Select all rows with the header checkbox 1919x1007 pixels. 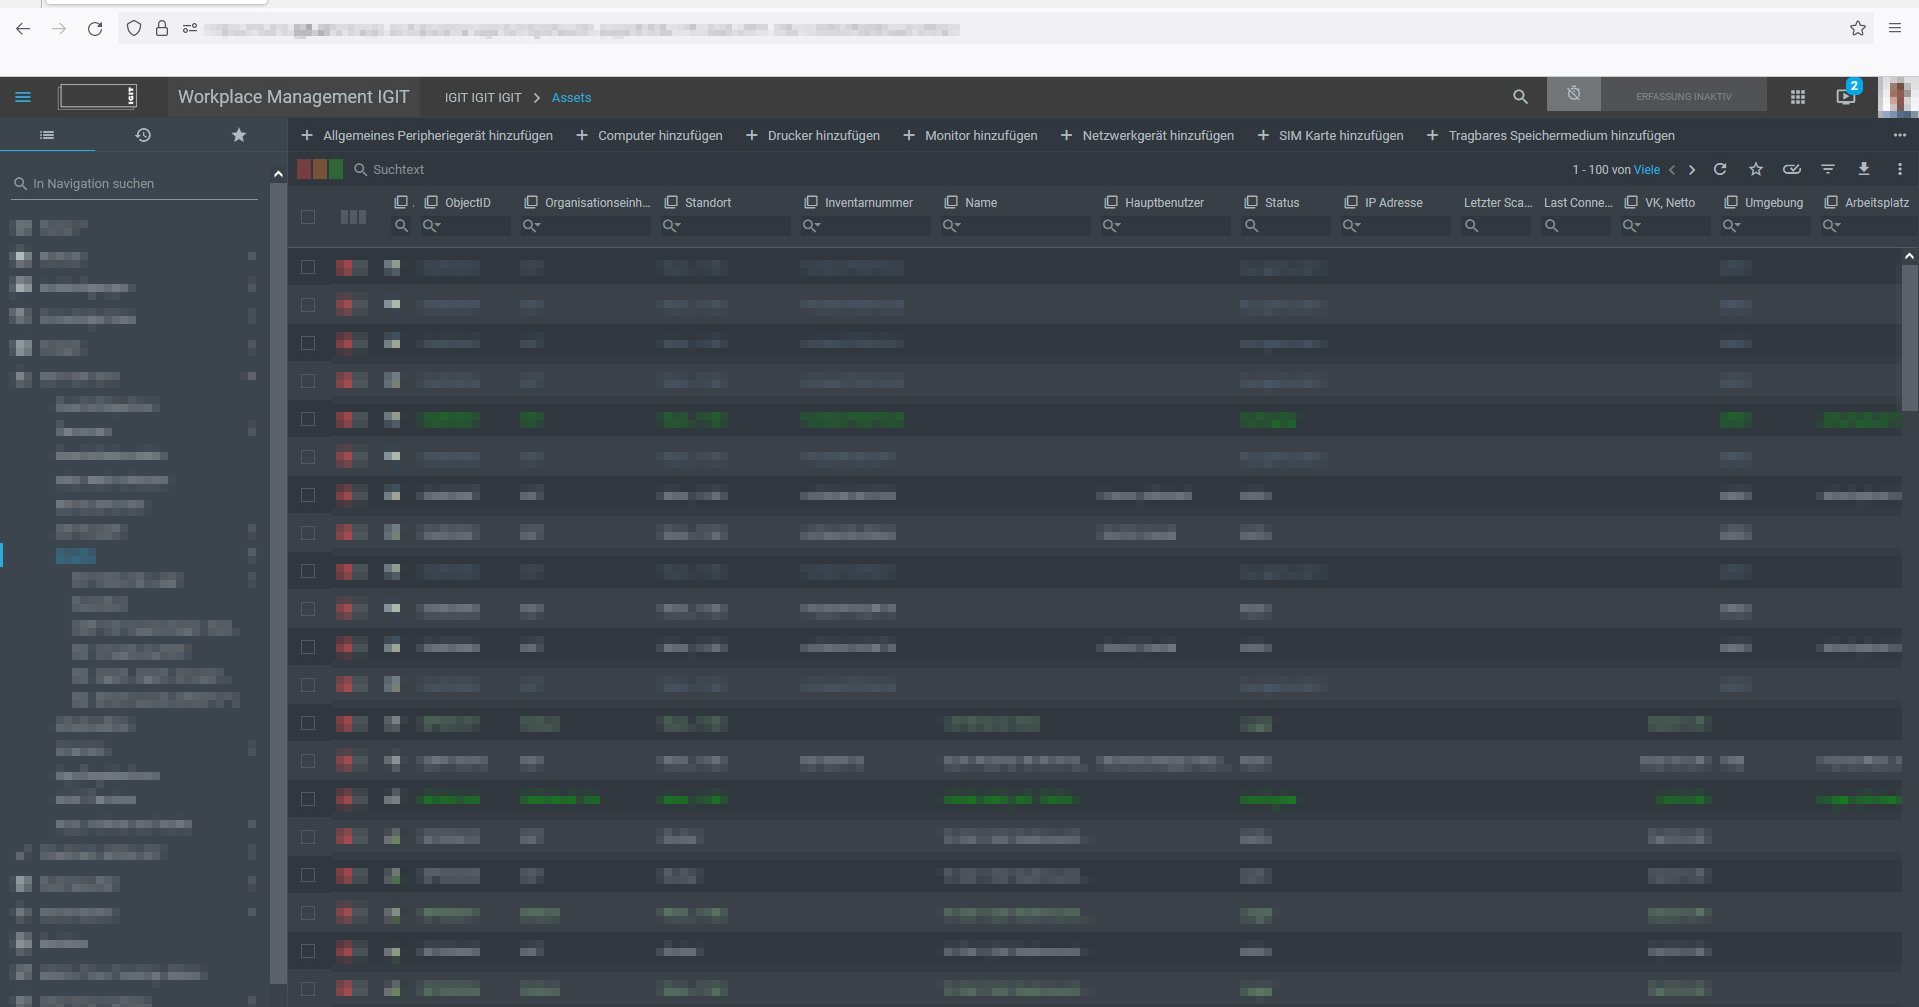pos(308,216)
